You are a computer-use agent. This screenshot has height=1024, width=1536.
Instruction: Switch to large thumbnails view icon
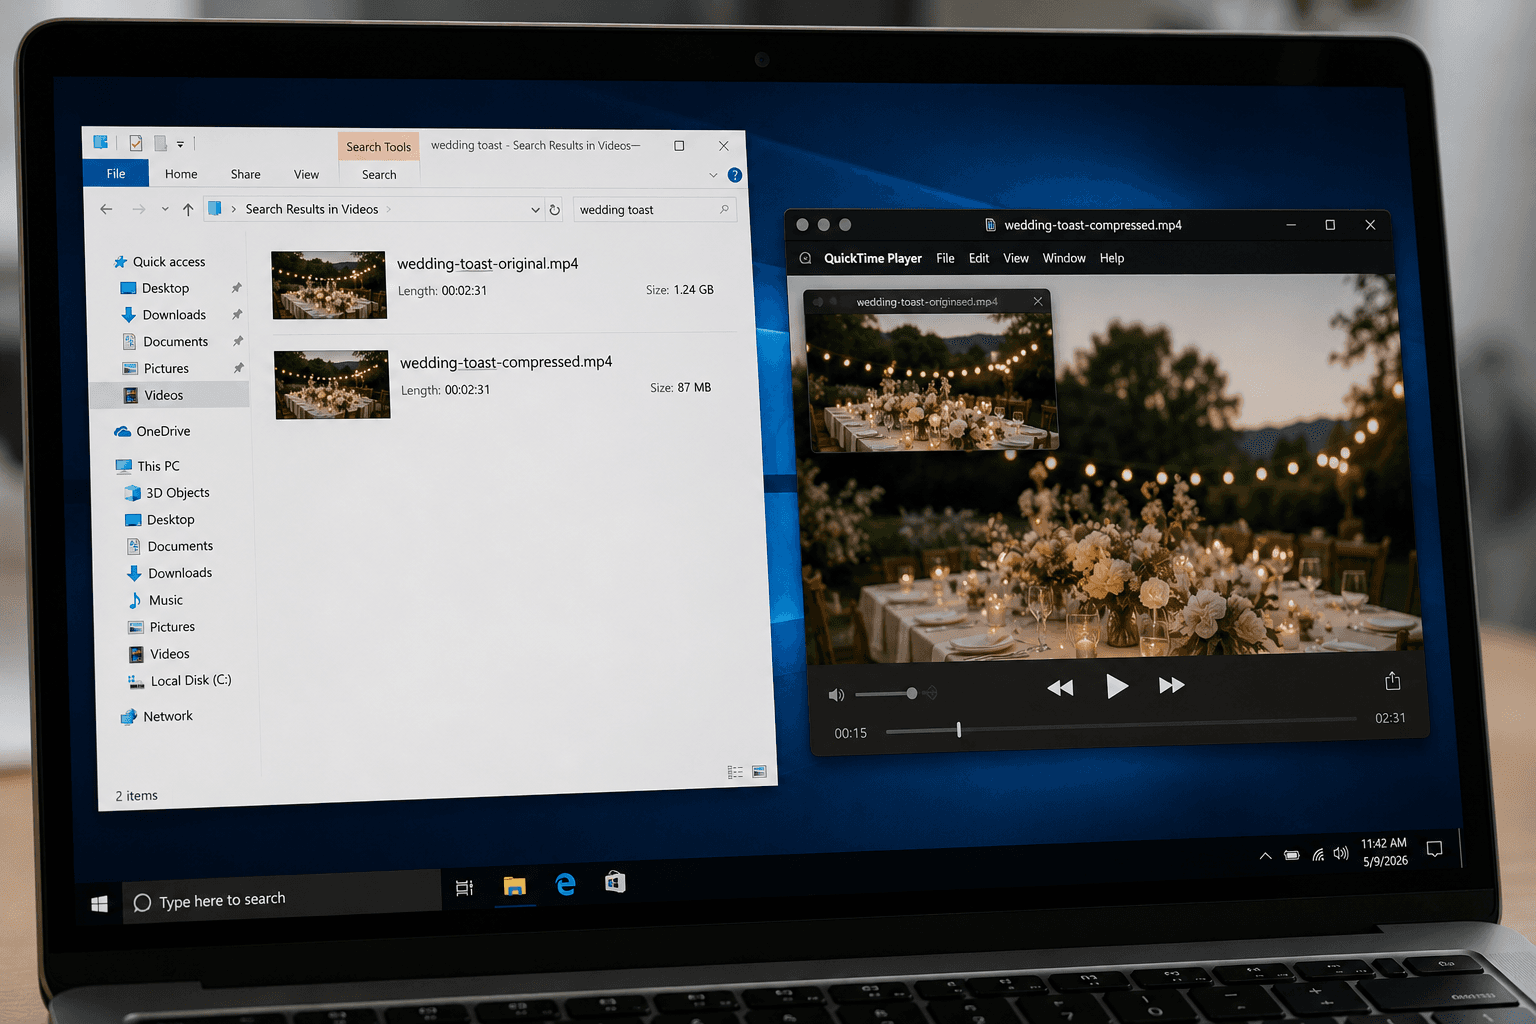click(759, 771)
